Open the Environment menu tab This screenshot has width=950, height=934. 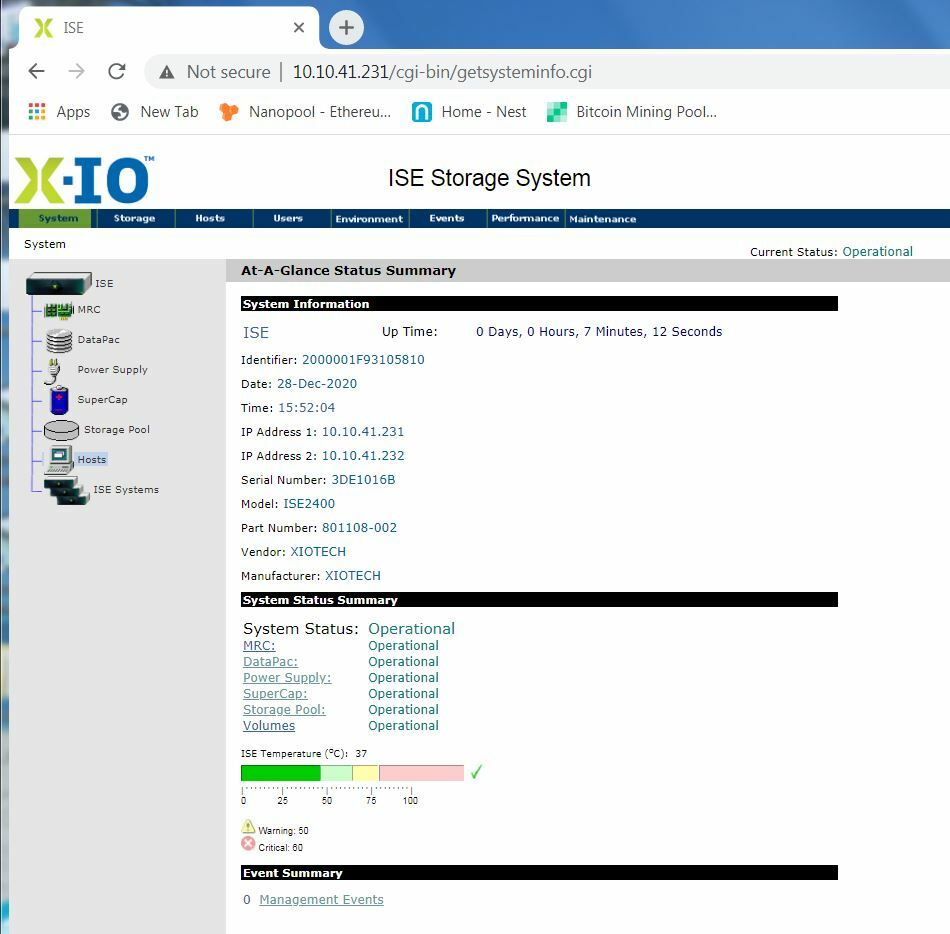370,218
